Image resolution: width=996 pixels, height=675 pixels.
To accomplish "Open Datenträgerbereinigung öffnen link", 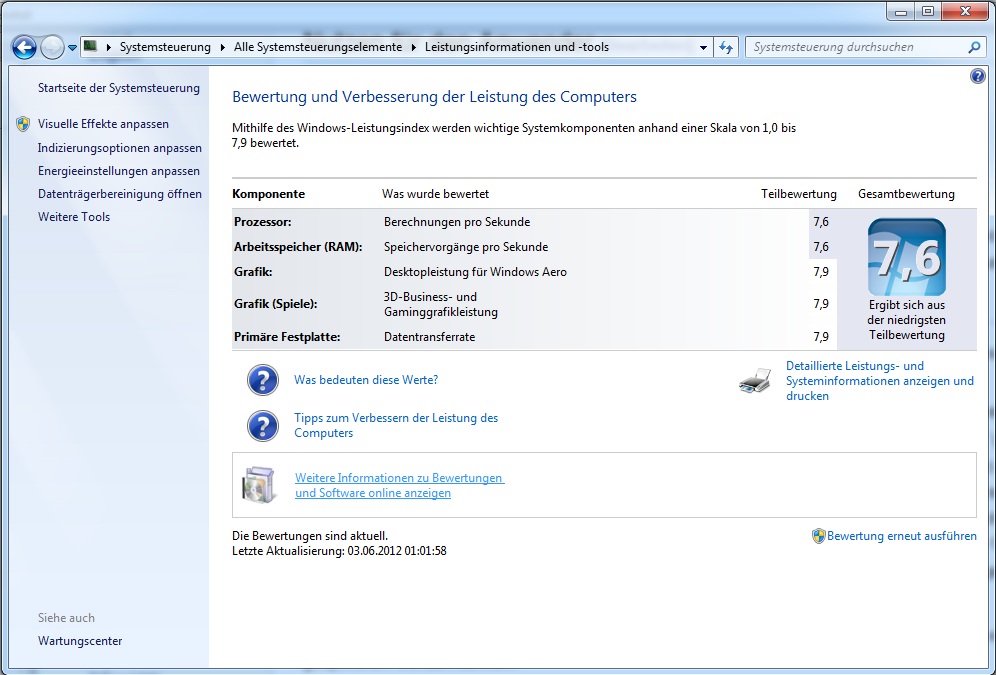I will click(120, 194).
